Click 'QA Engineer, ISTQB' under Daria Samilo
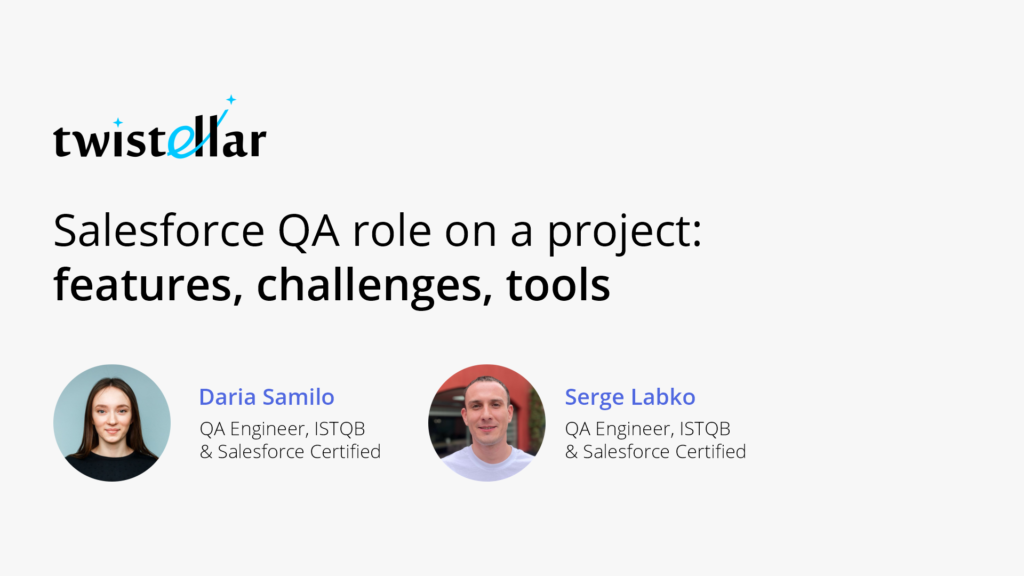The height and width of the screenshot is (576, 1024). pos(282,429)
